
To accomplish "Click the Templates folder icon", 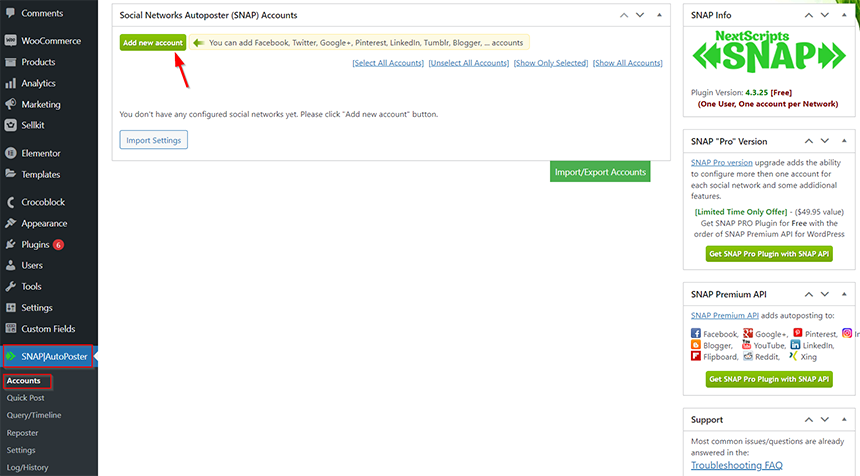I will point(10,174).
